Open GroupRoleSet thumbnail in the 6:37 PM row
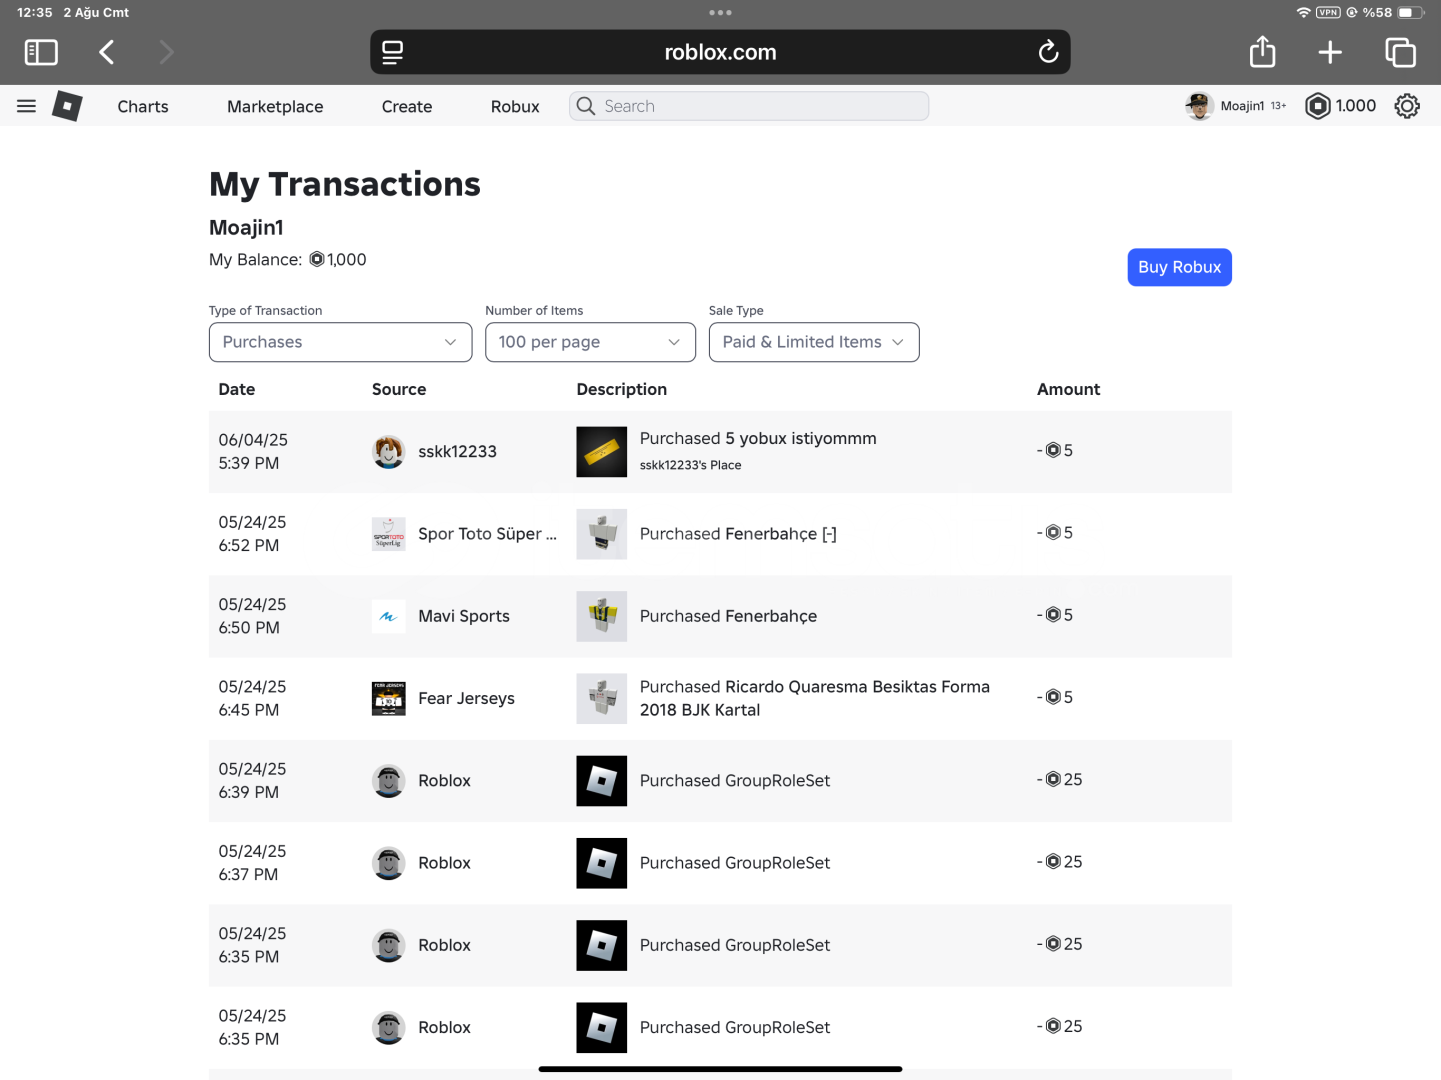This screenshot has width=1441, height=1080. (602, 863)
